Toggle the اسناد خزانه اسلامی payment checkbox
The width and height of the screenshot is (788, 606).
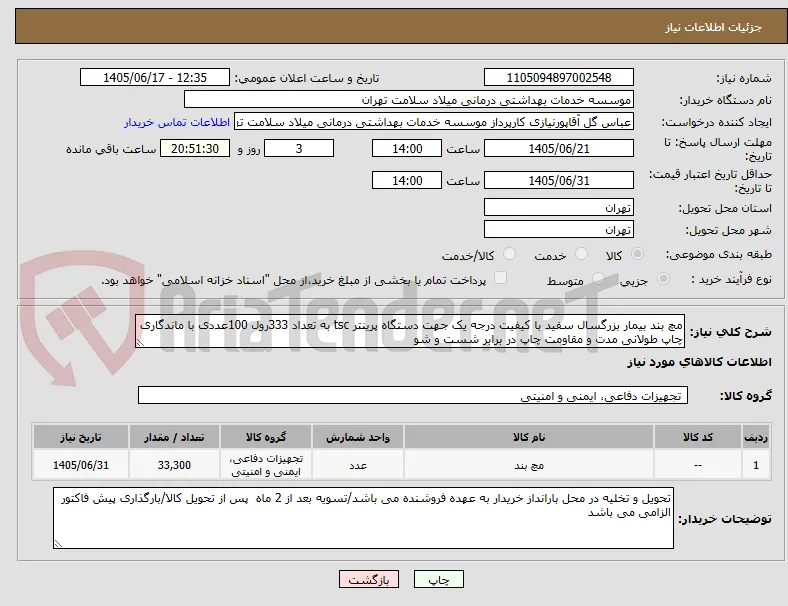pos(500,278)
